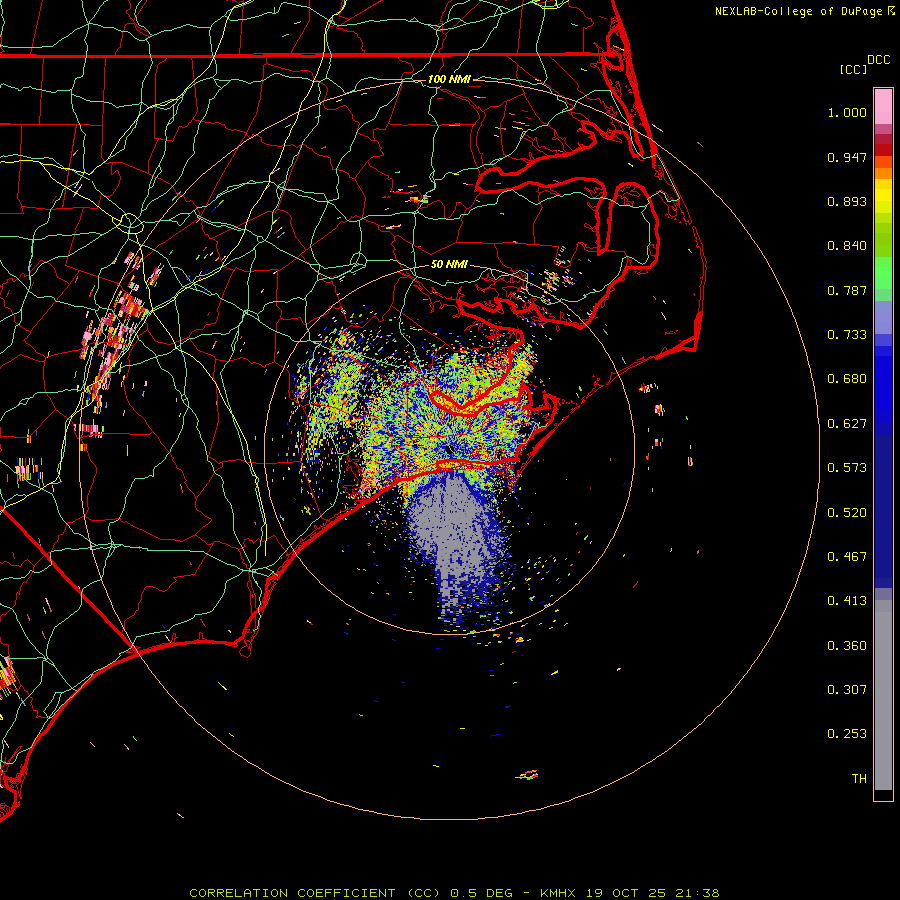Click the DCC legend title
This screenshot has height=900, width=900.
tap(878, 60)
